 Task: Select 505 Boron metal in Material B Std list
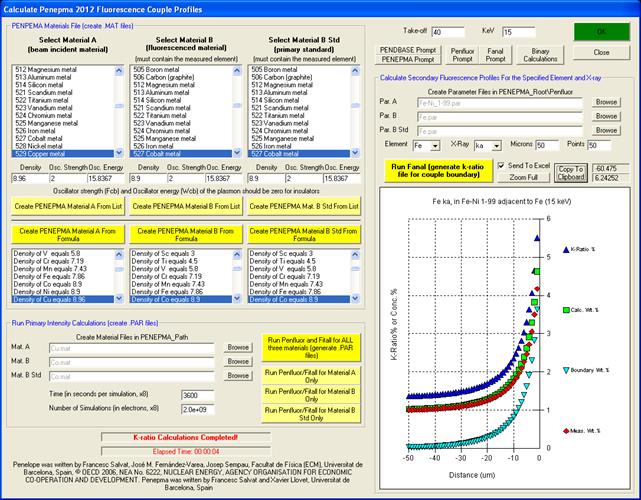299,70
